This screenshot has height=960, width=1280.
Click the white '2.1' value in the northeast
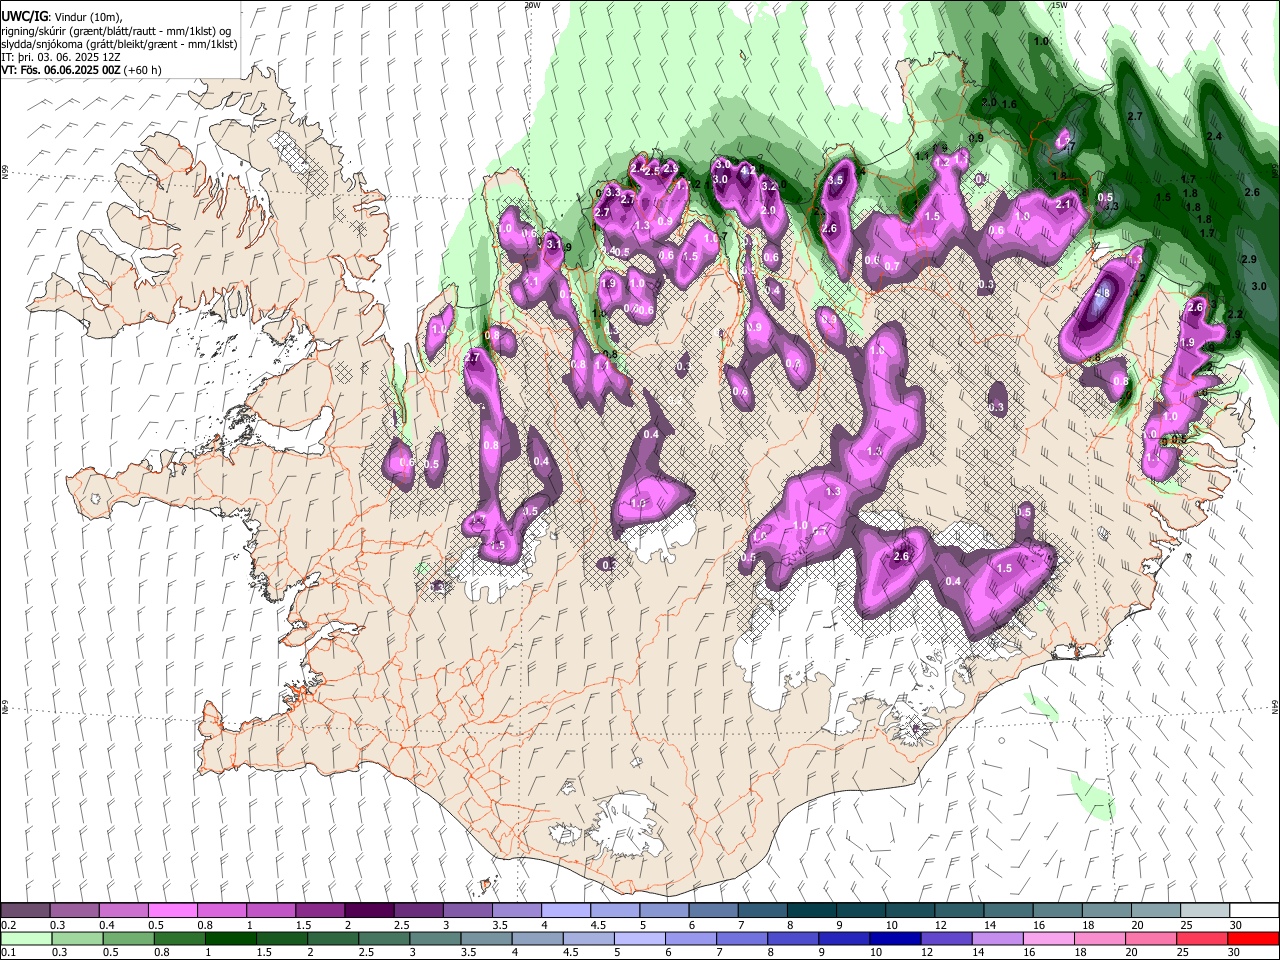tap(1064, 204)
